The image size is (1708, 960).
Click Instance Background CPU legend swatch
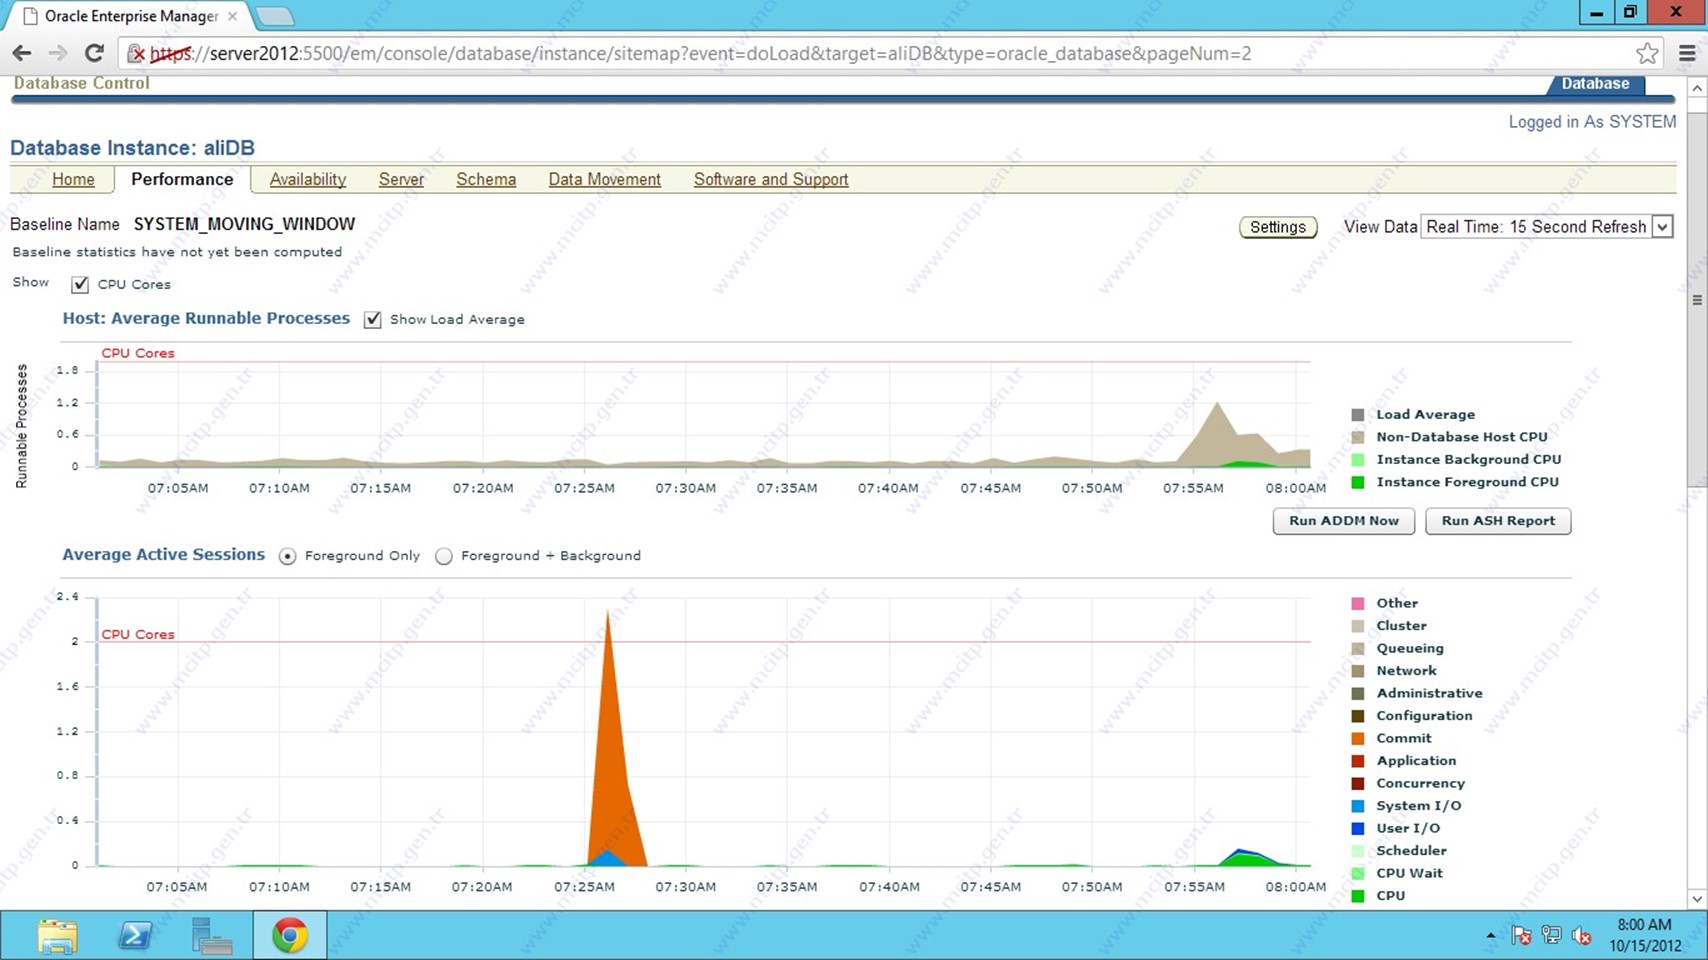point(1358,460)
